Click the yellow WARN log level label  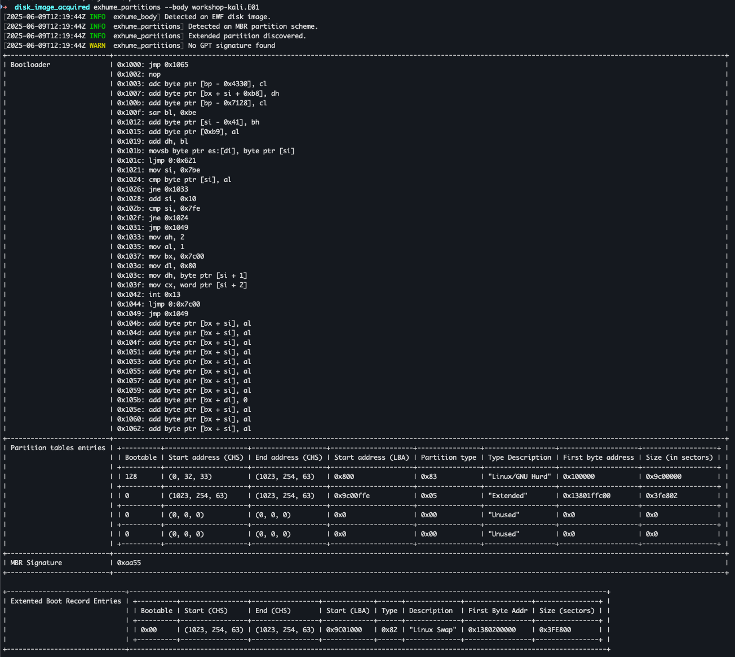(98, 45)
